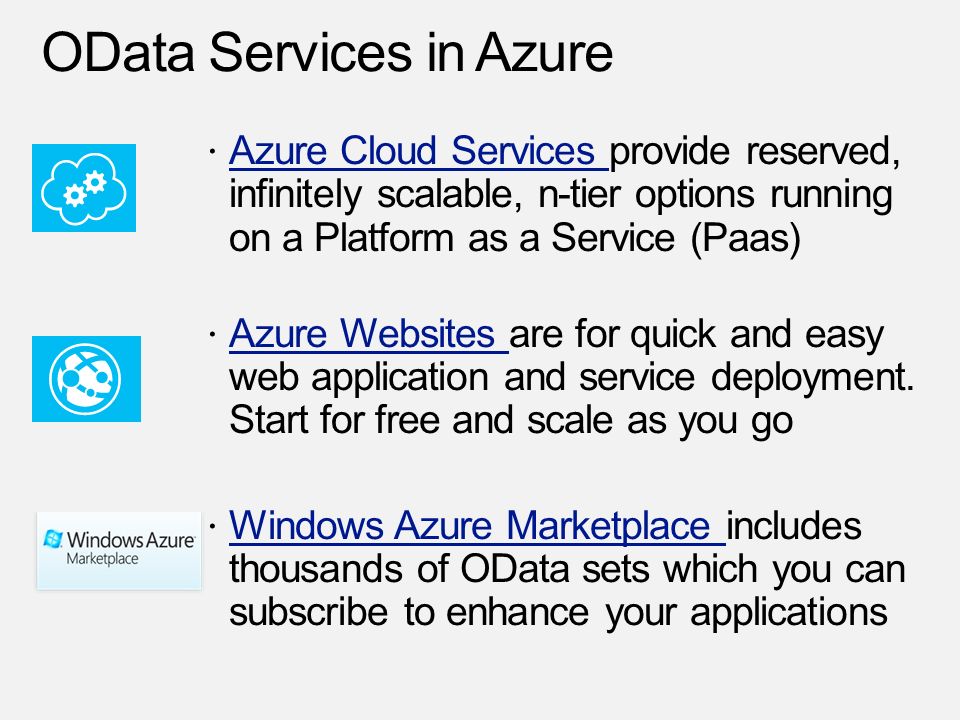Click the small Windows flag in Marketplace logo
The image size is (960, 720).
[x=53, y=539]
